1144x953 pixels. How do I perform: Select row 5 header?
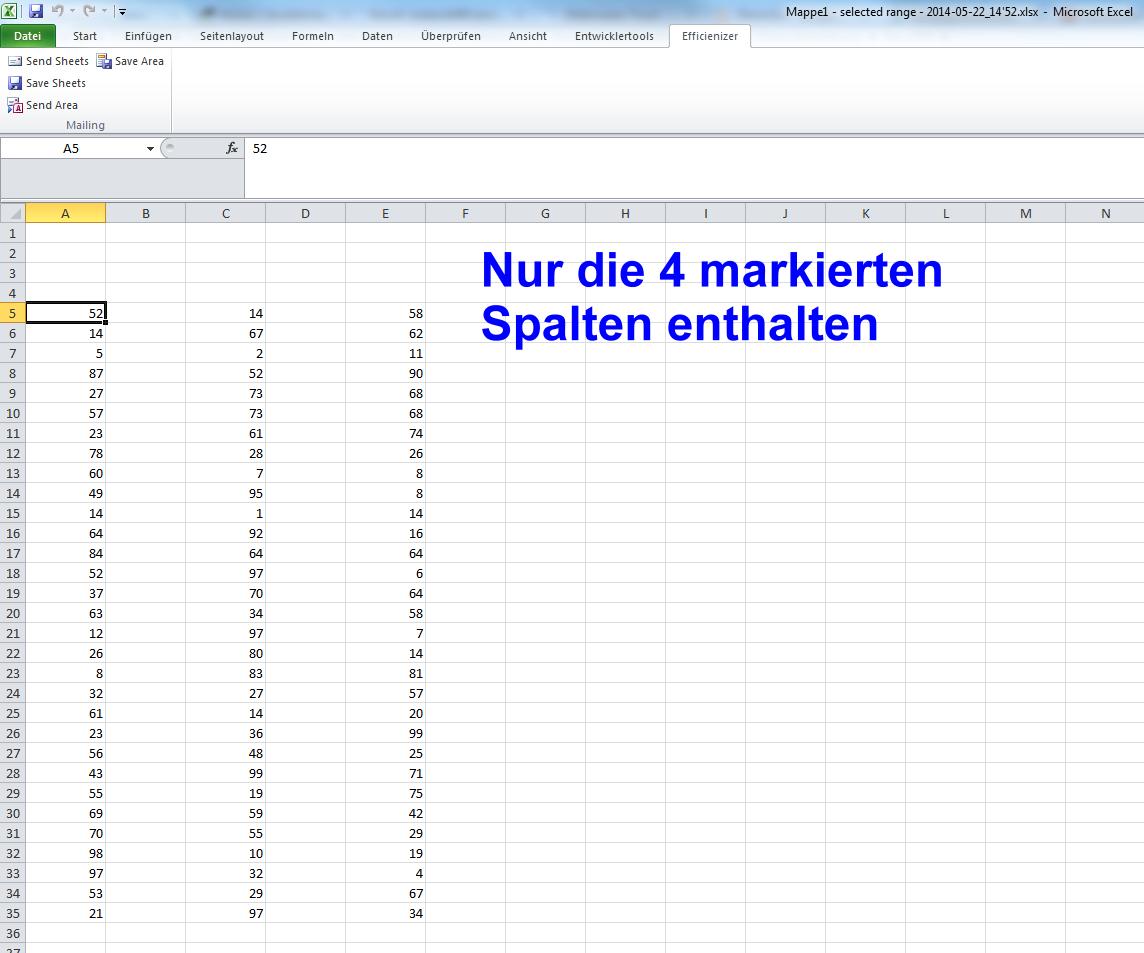tap(12, 313)
